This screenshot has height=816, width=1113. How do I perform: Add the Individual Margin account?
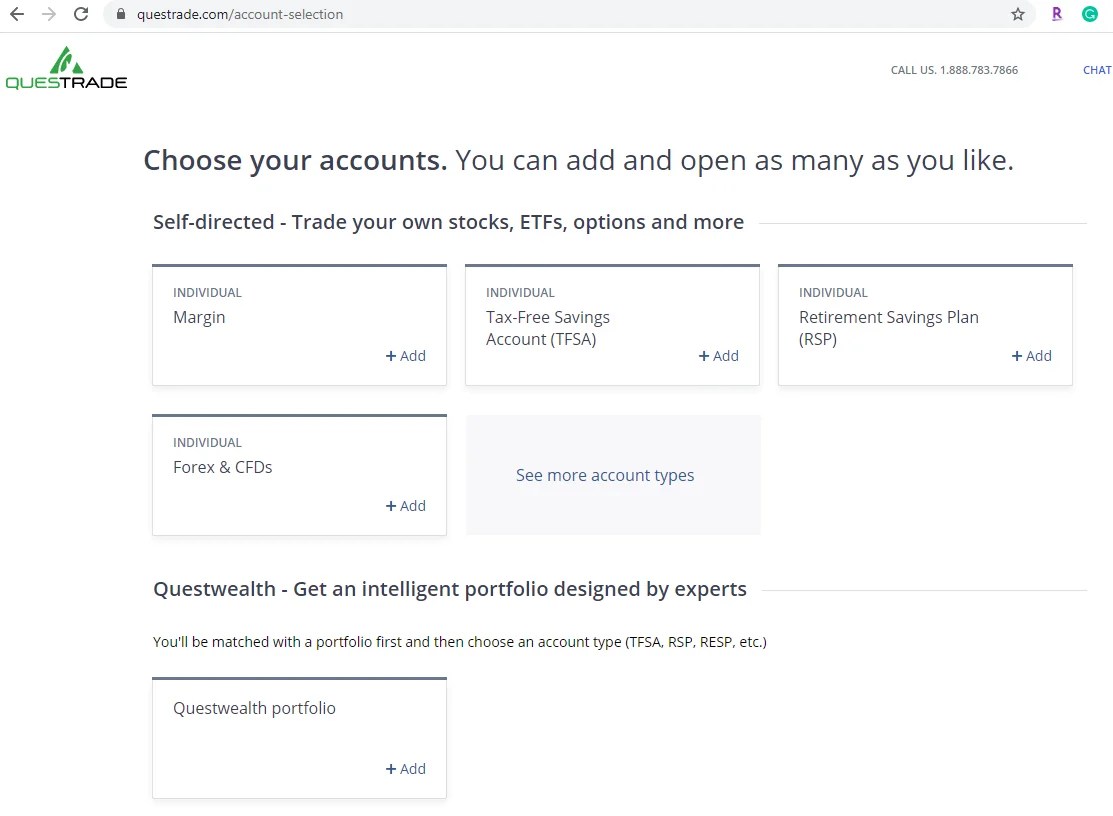(x=405, y=356)
